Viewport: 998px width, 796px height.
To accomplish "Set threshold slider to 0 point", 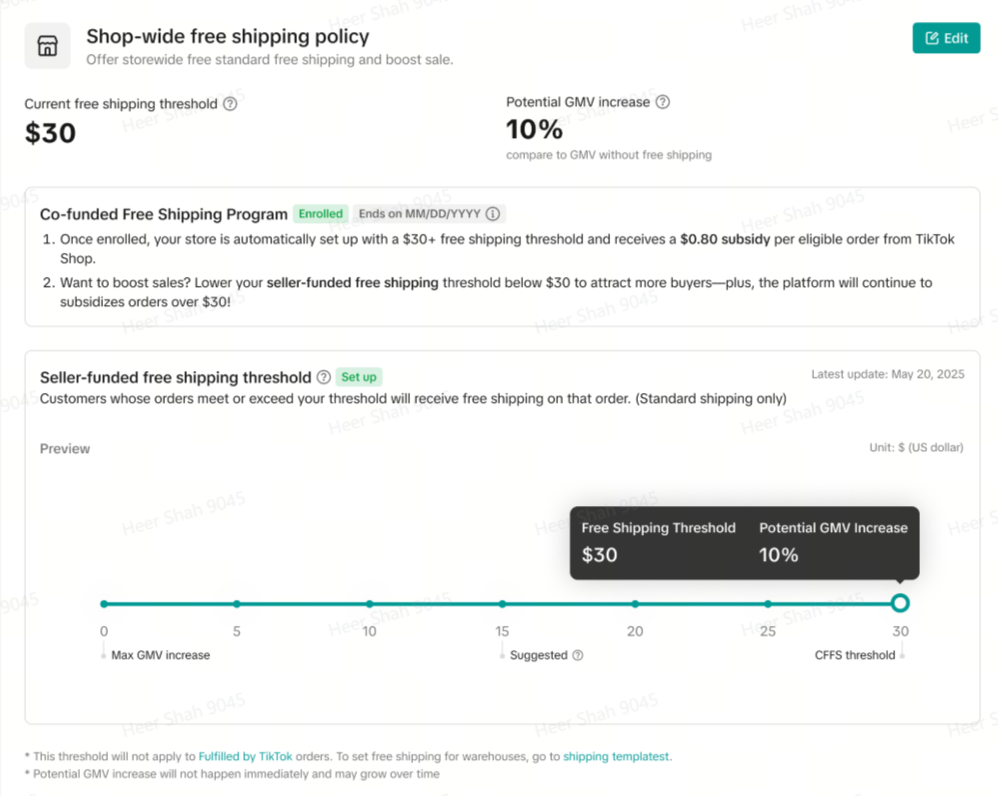I will pyautogui.click(x=104, y=603).
